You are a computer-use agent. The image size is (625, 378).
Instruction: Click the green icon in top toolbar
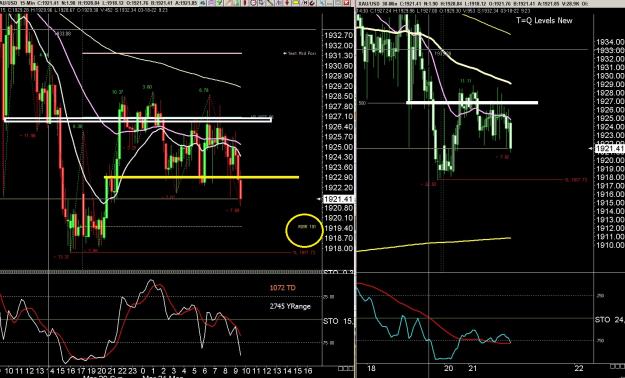pyautogui.click(x=218, y=3)
